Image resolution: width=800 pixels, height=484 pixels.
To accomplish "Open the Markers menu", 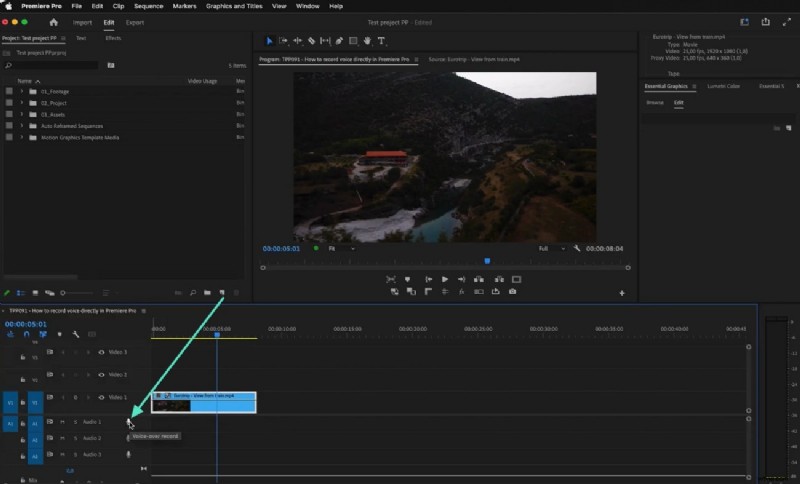I will tap(184, 6).
